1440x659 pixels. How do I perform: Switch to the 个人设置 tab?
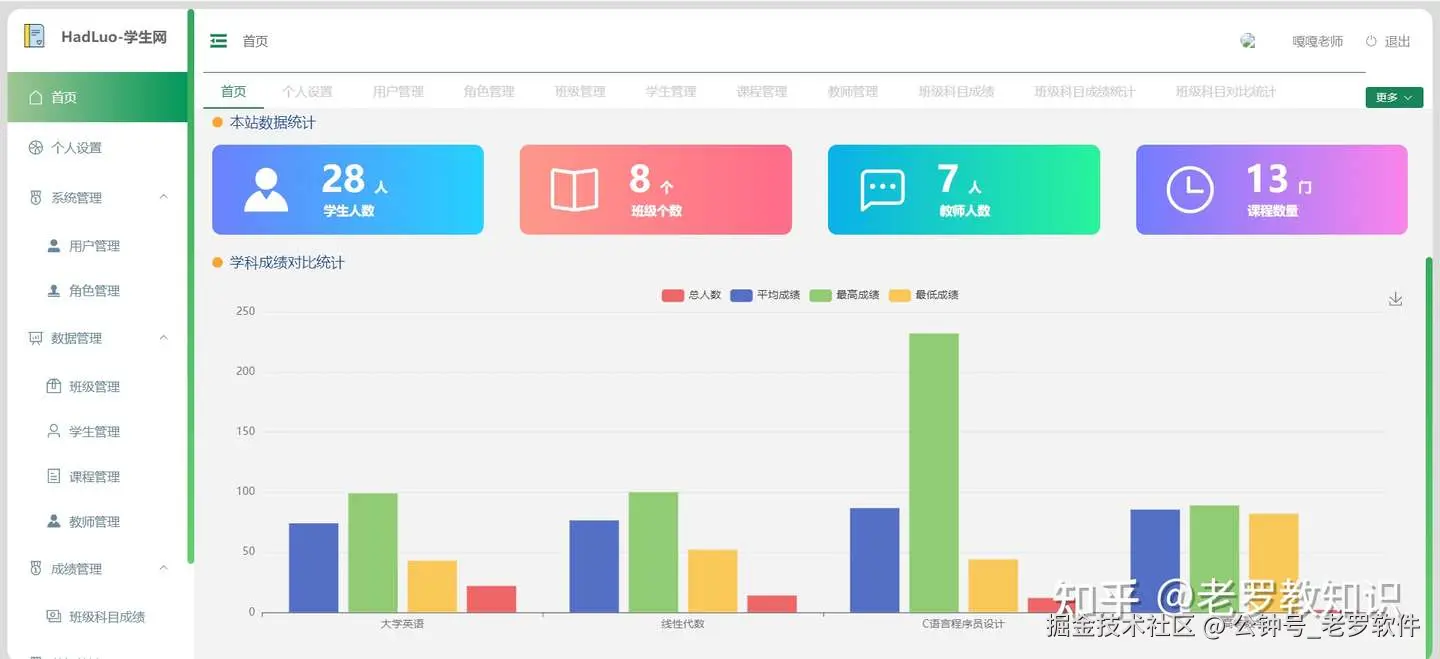(307, 91)
